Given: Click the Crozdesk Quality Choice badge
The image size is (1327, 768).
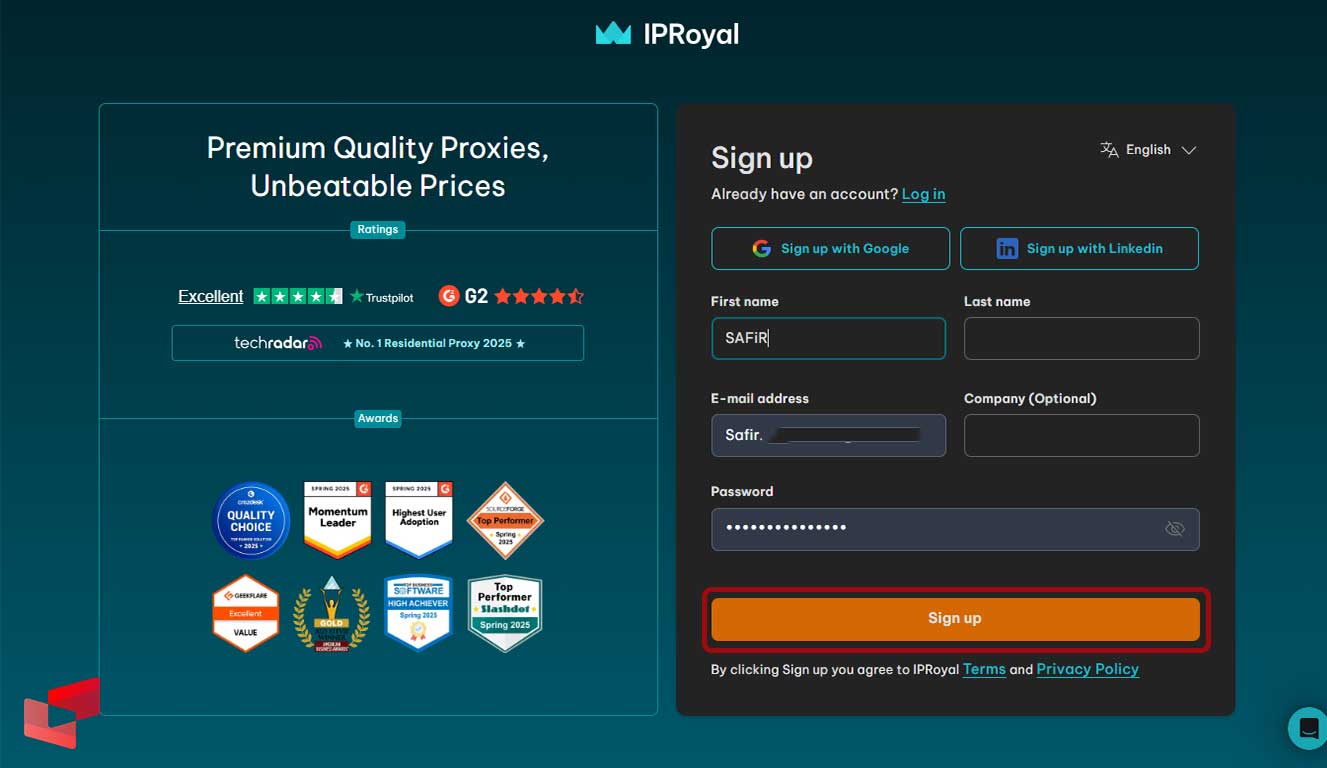Looking at the screenshot, I should (251, 520).
